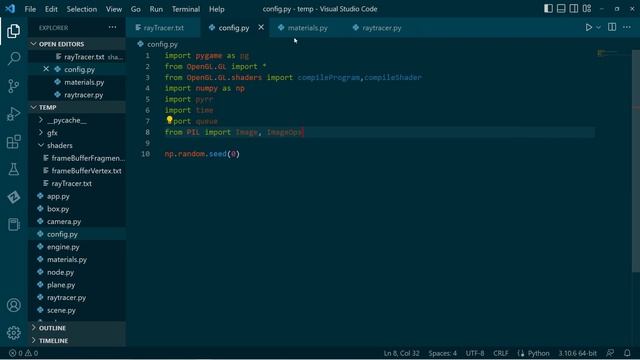
Task: Collapse the TEMP folder section
Action: 77,107
